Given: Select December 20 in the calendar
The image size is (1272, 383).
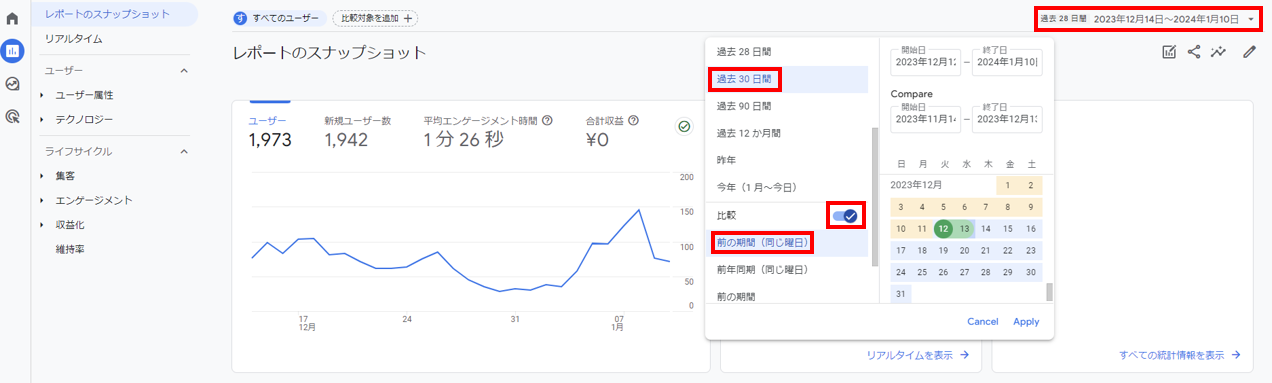Looking at the screenshot, I should click(964, 250).
